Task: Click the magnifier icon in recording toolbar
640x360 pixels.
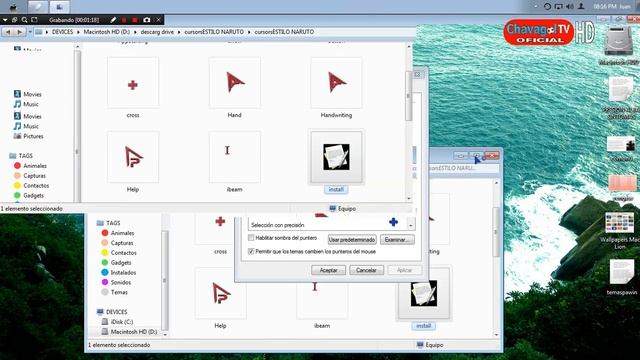Action: pos(24,20)
